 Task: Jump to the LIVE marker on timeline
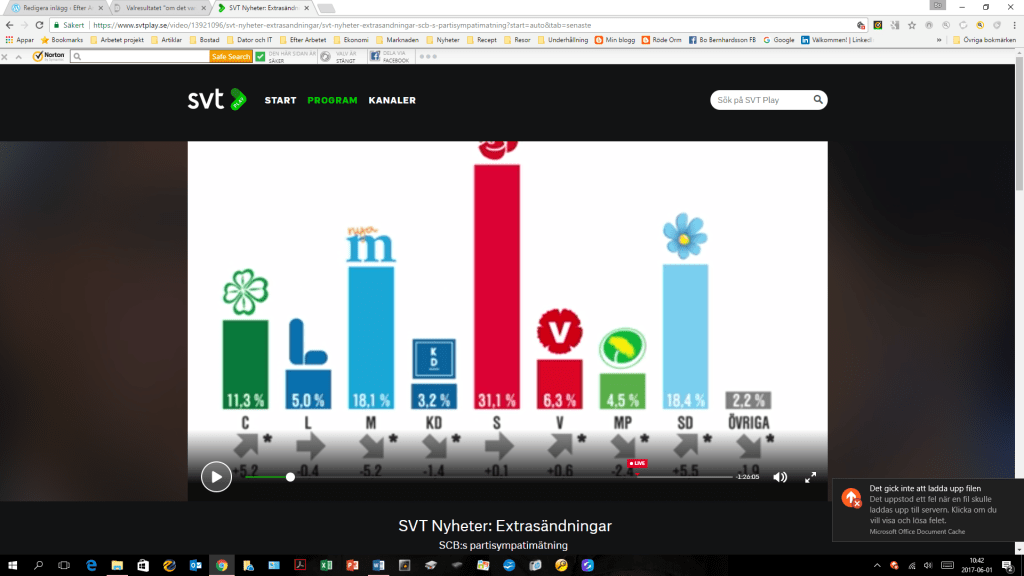637,464
